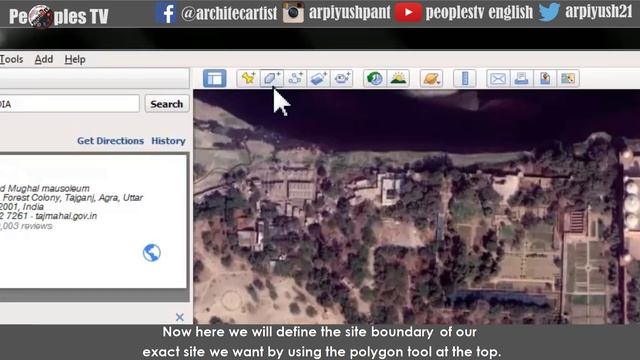Click the blue globe icon in results
Viewport: 640px width, 360px height.
pos(152,253)
